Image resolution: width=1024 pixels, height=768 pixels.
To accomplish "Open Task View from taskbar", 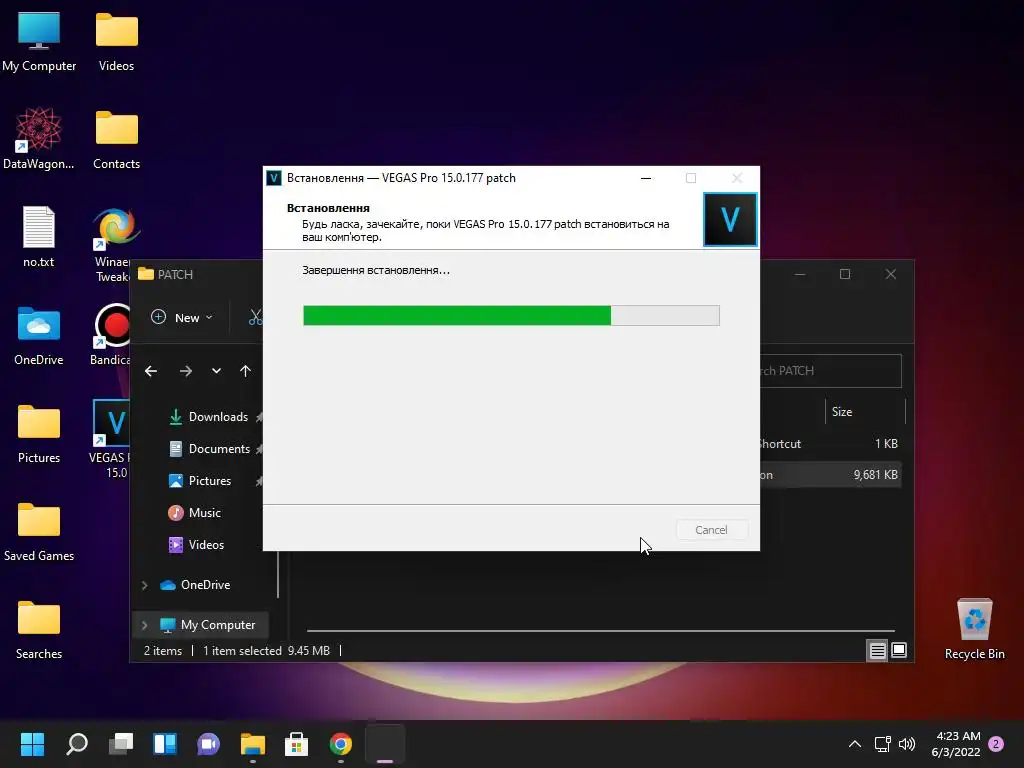I will [121, 744].
